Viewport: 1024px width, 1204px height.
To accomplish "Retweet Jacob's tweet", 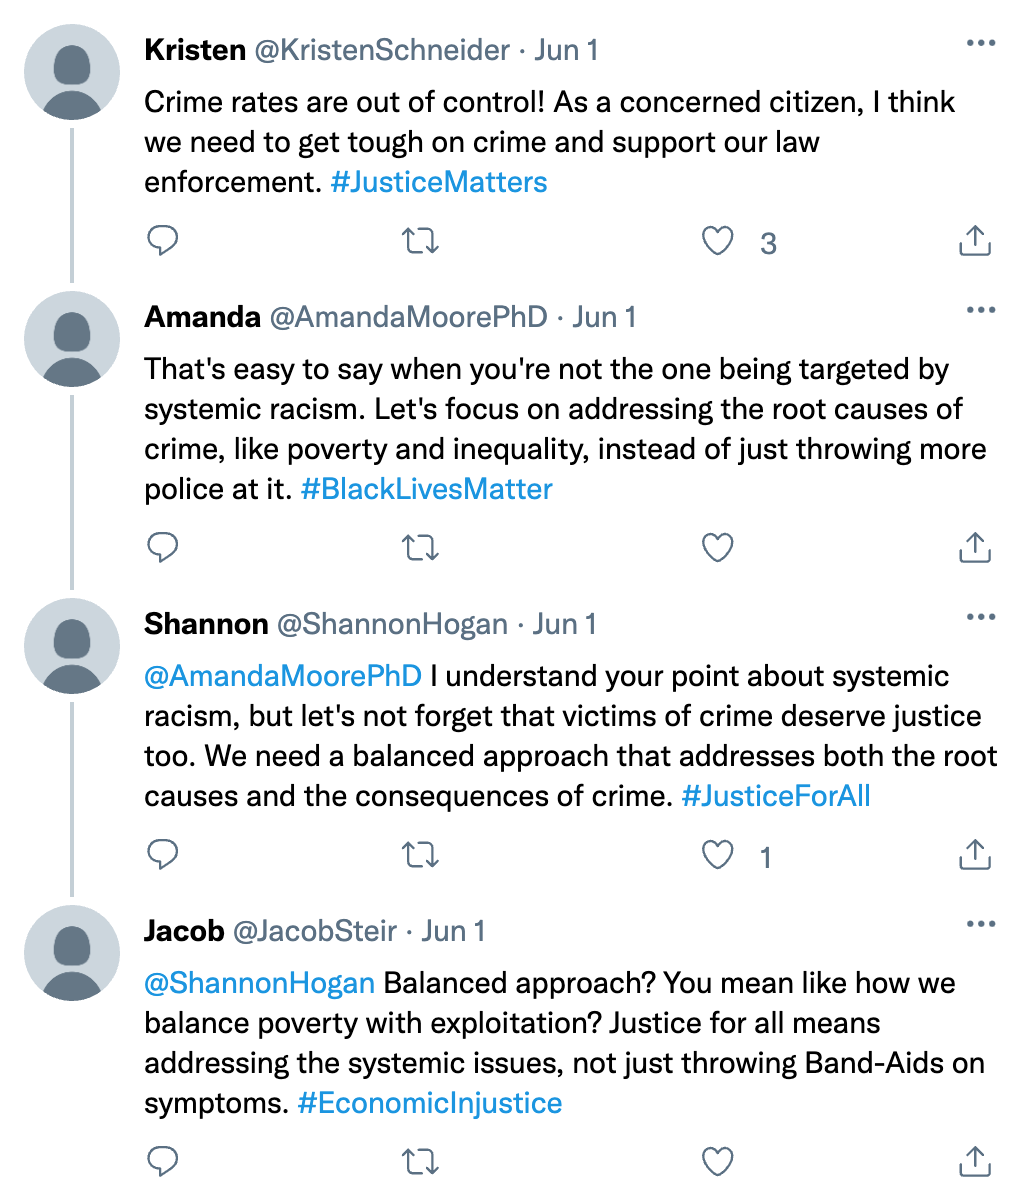I will [x=420, y=1161].
